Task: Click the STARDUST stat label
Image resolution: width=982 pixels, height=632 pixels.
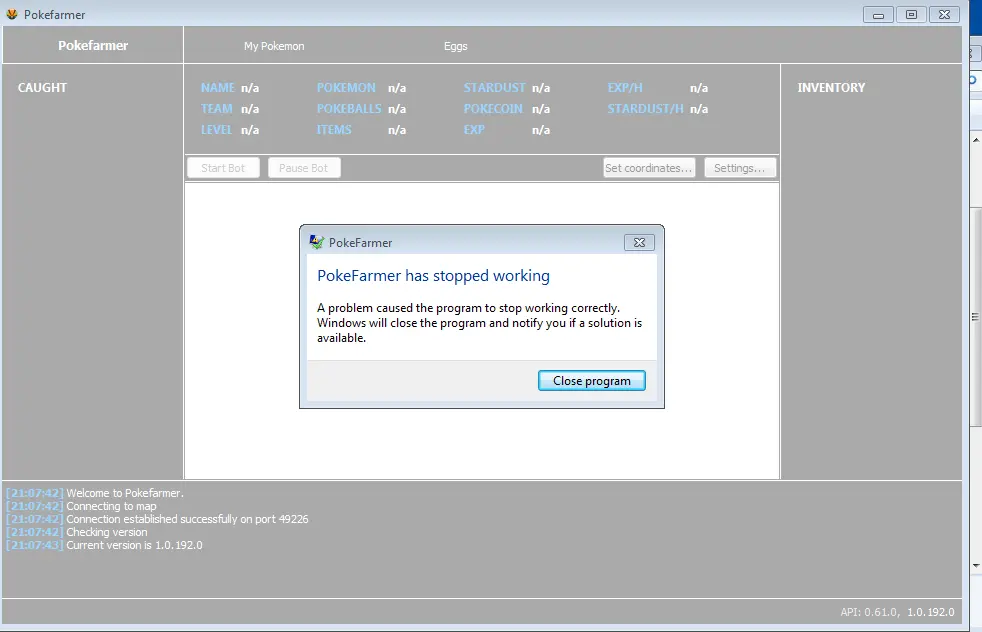Action: 494,88
